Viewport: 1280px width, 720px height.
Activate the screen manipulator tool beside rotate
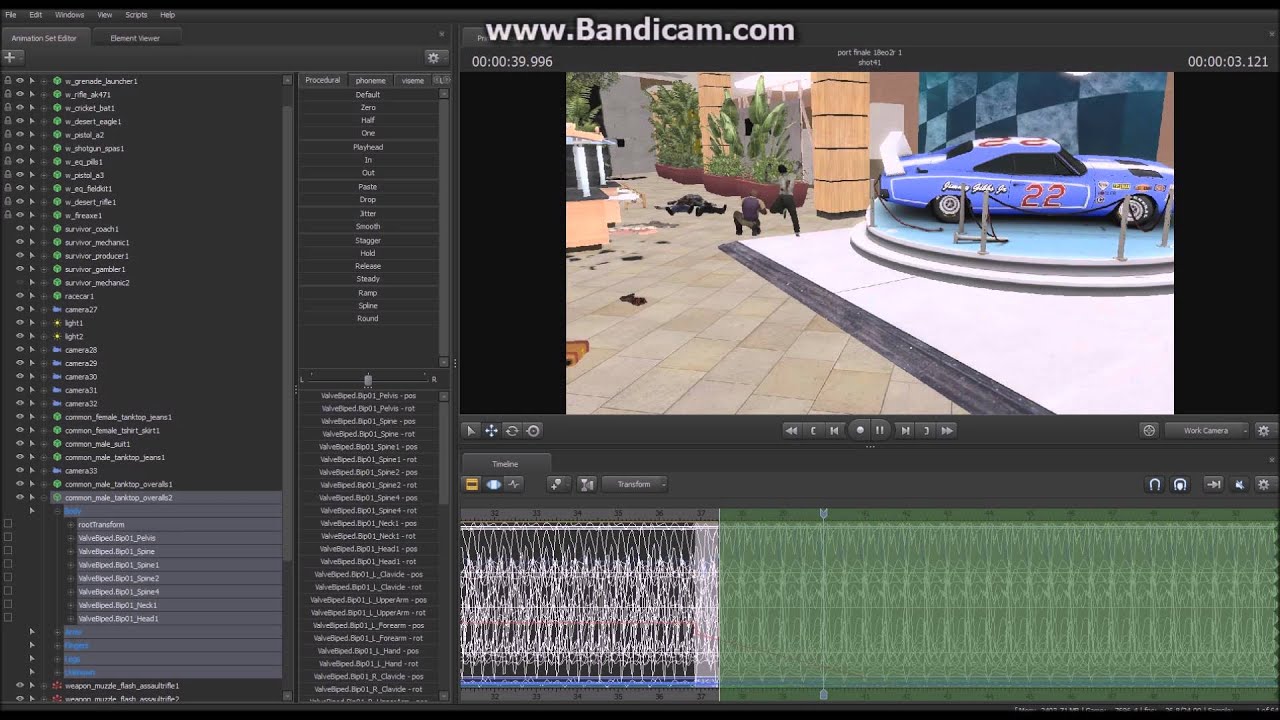point(533,431)
